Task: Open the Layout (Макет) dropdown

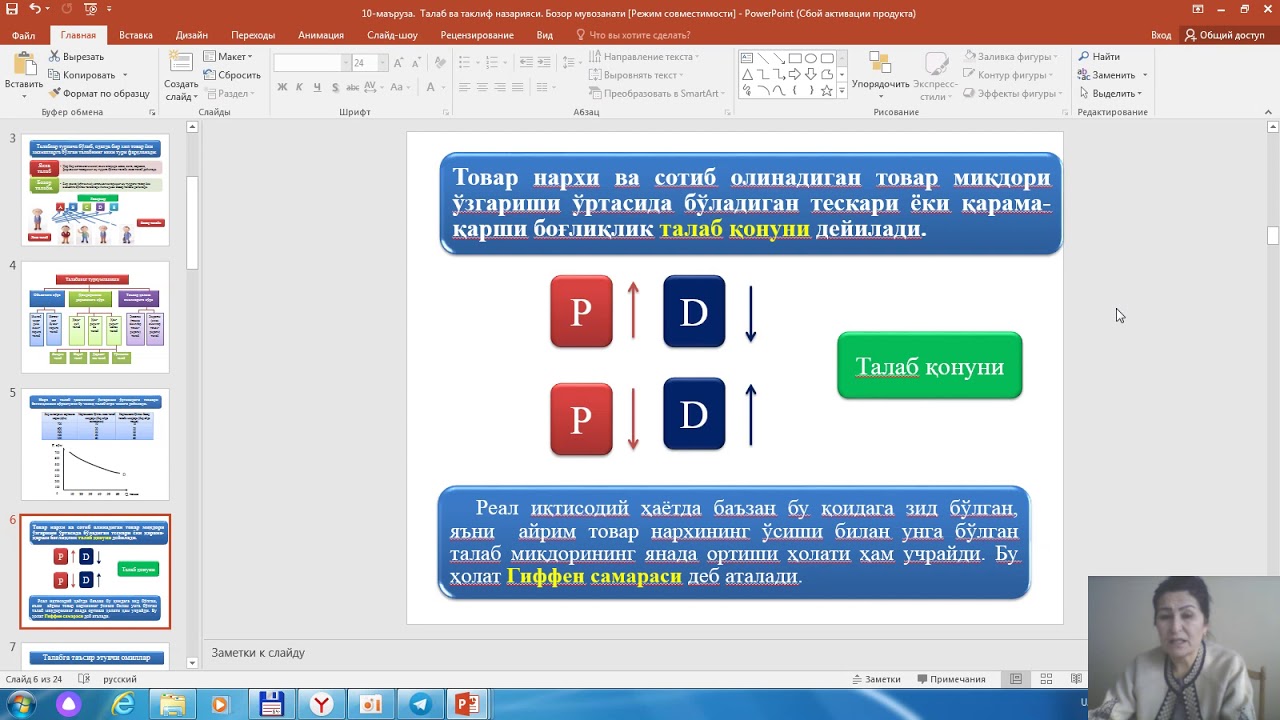Action: click(228, 57)
